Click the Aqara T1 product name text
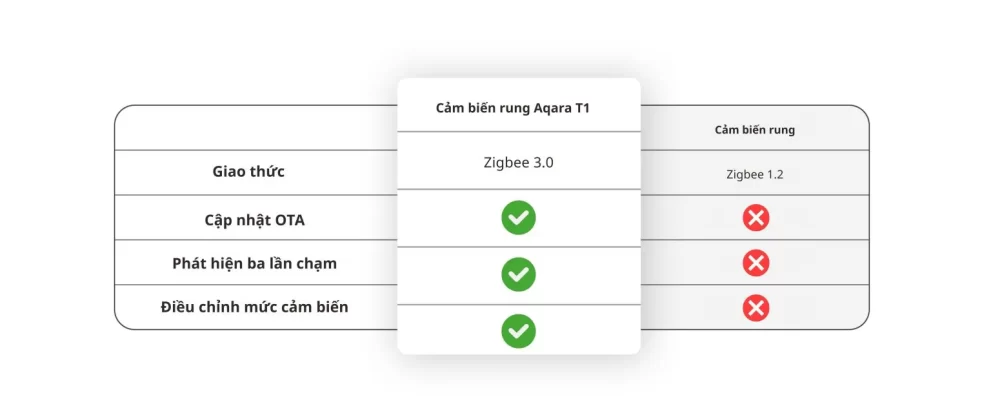The width and height of the screenshot is (991, 406). 563,108
